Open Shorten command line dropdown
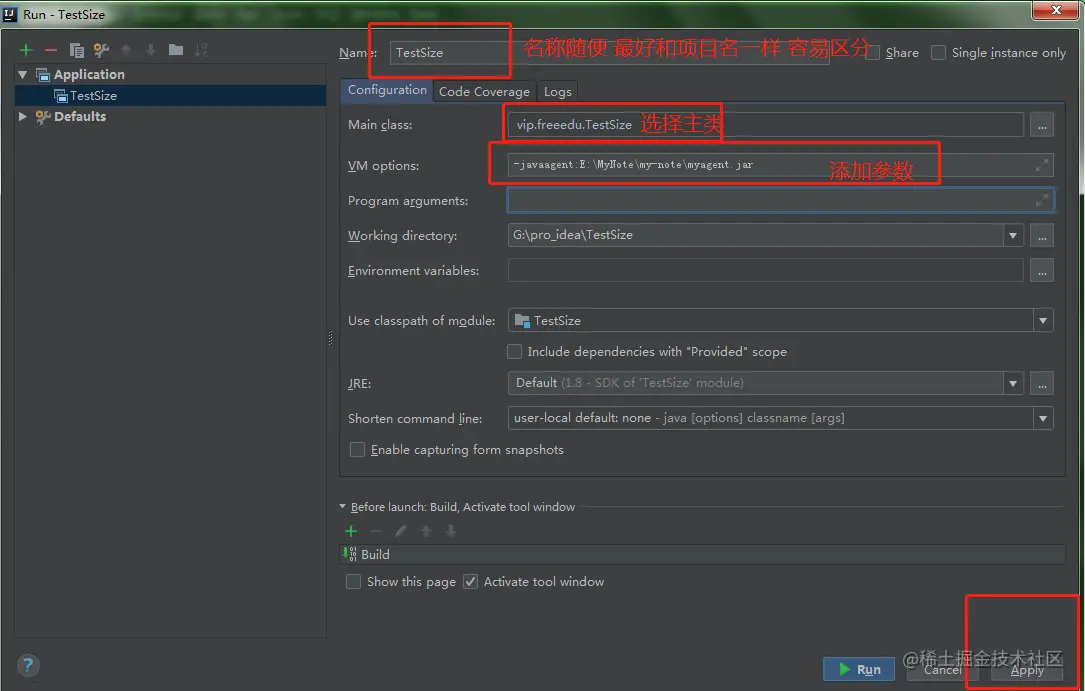This screenshot has height=691, width=1085. (x=1043, y=418)
